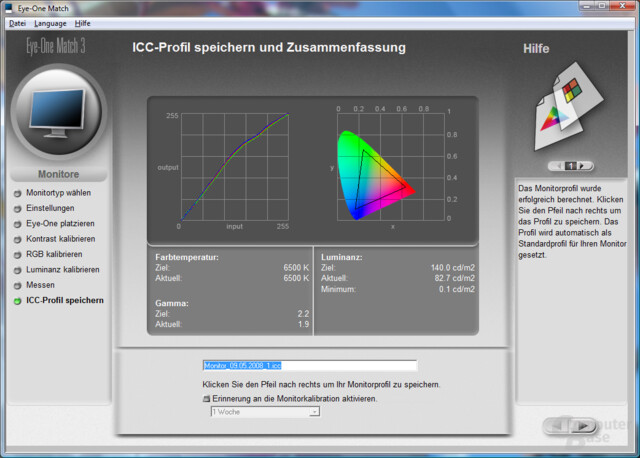This screenshot has width=640, height=458.
Task: Select the Eye-One platzieren step
Action: click(60, 223)
